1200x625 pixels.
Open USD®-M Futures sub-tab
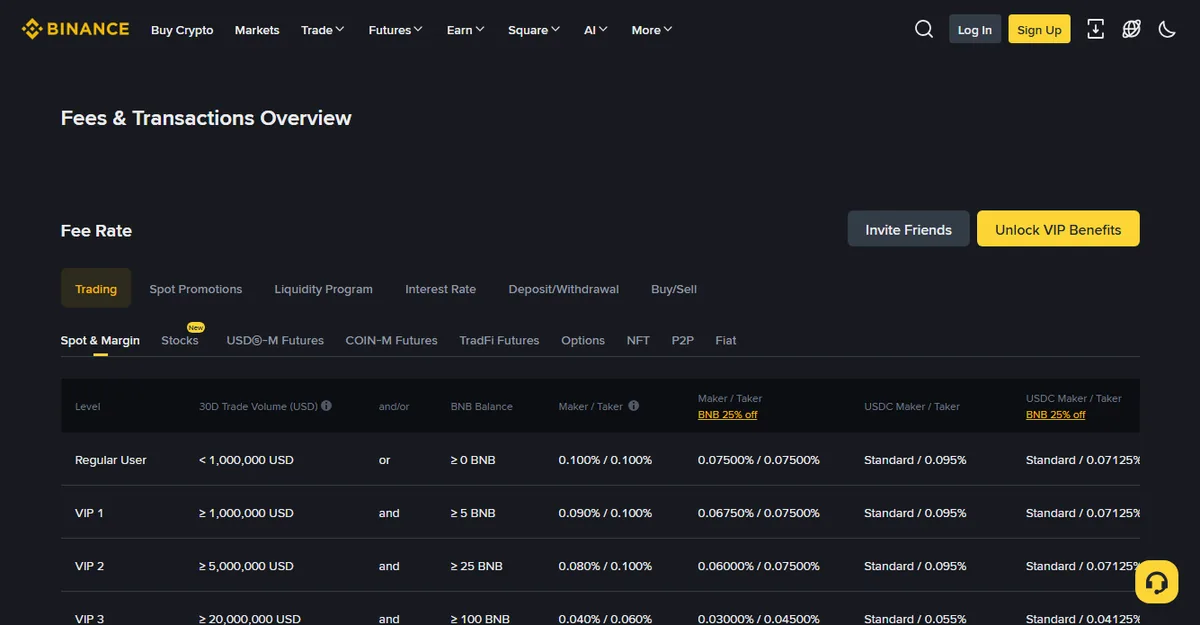[275, 340]
